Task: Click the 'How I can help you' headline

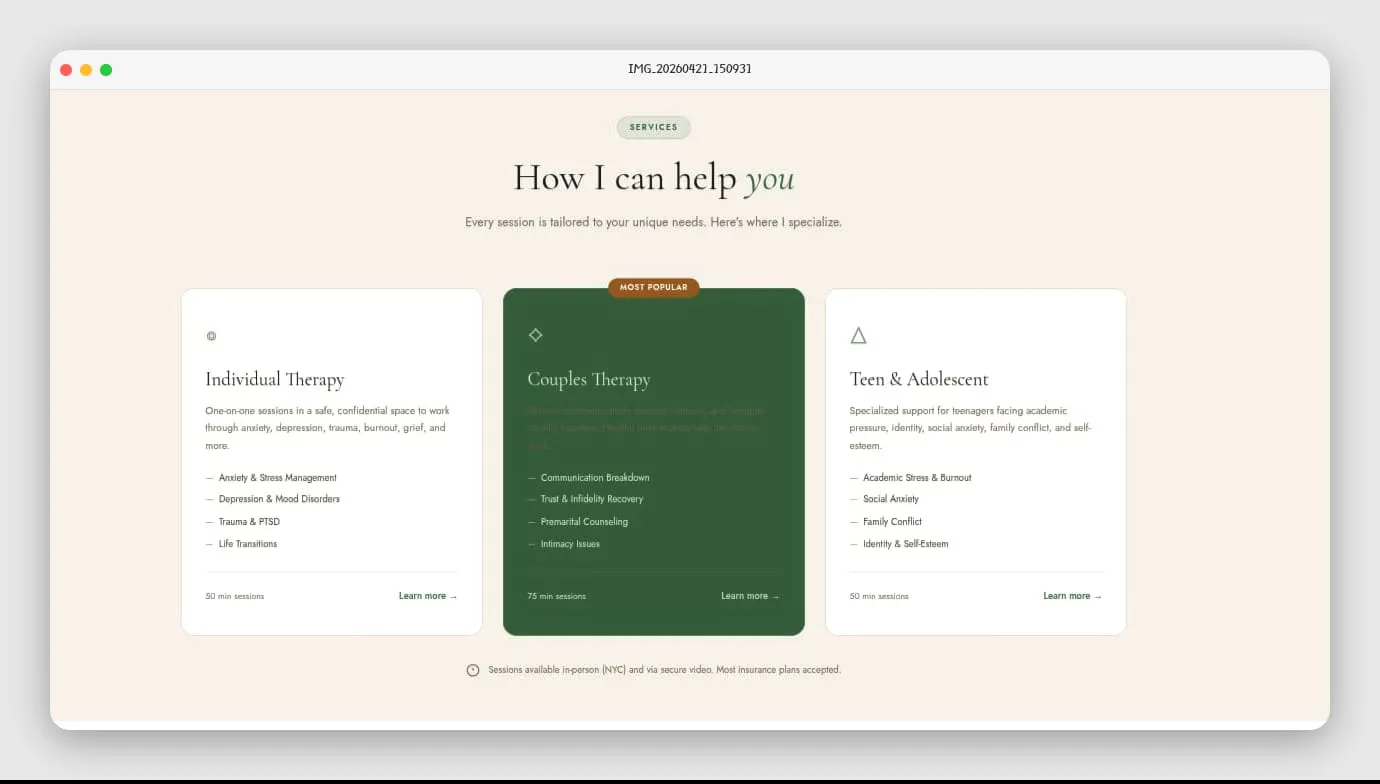Action: 654,178
